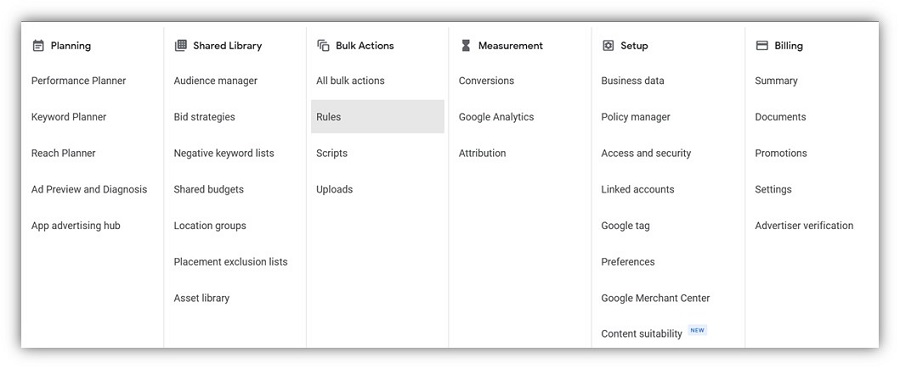900x369 pixels.
Task: Open Negative keyword lists
Action: pyautogui.click(x=224, y=153)
